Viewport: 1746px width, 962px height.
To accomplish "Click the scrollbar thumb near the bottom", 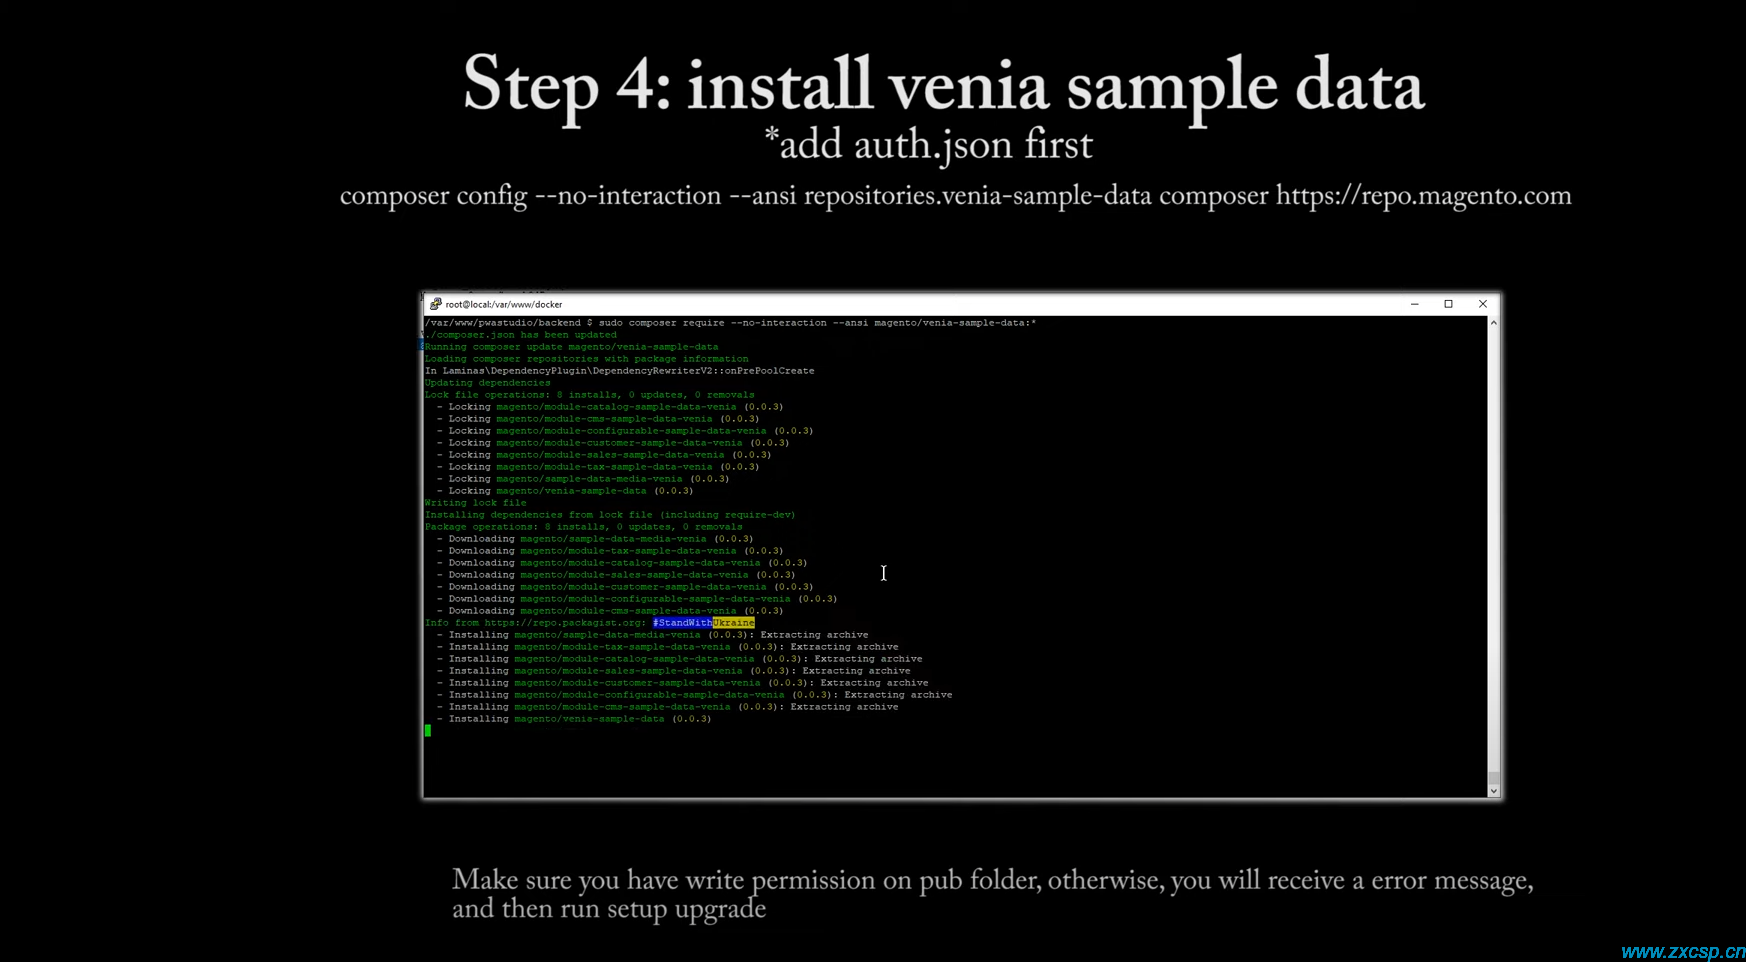I will pos(1494,778).
